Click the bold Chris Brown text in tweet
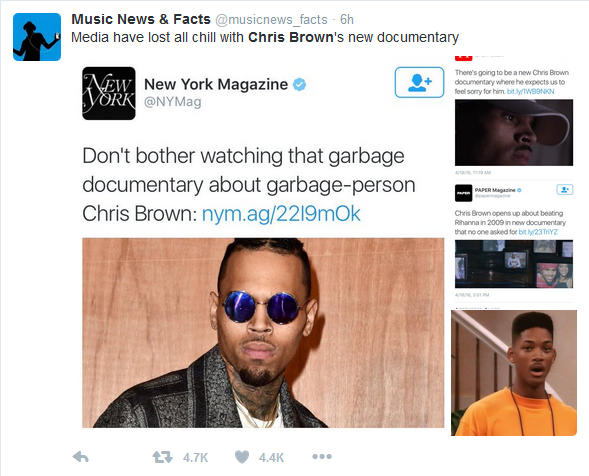 [x=291, y=37]
